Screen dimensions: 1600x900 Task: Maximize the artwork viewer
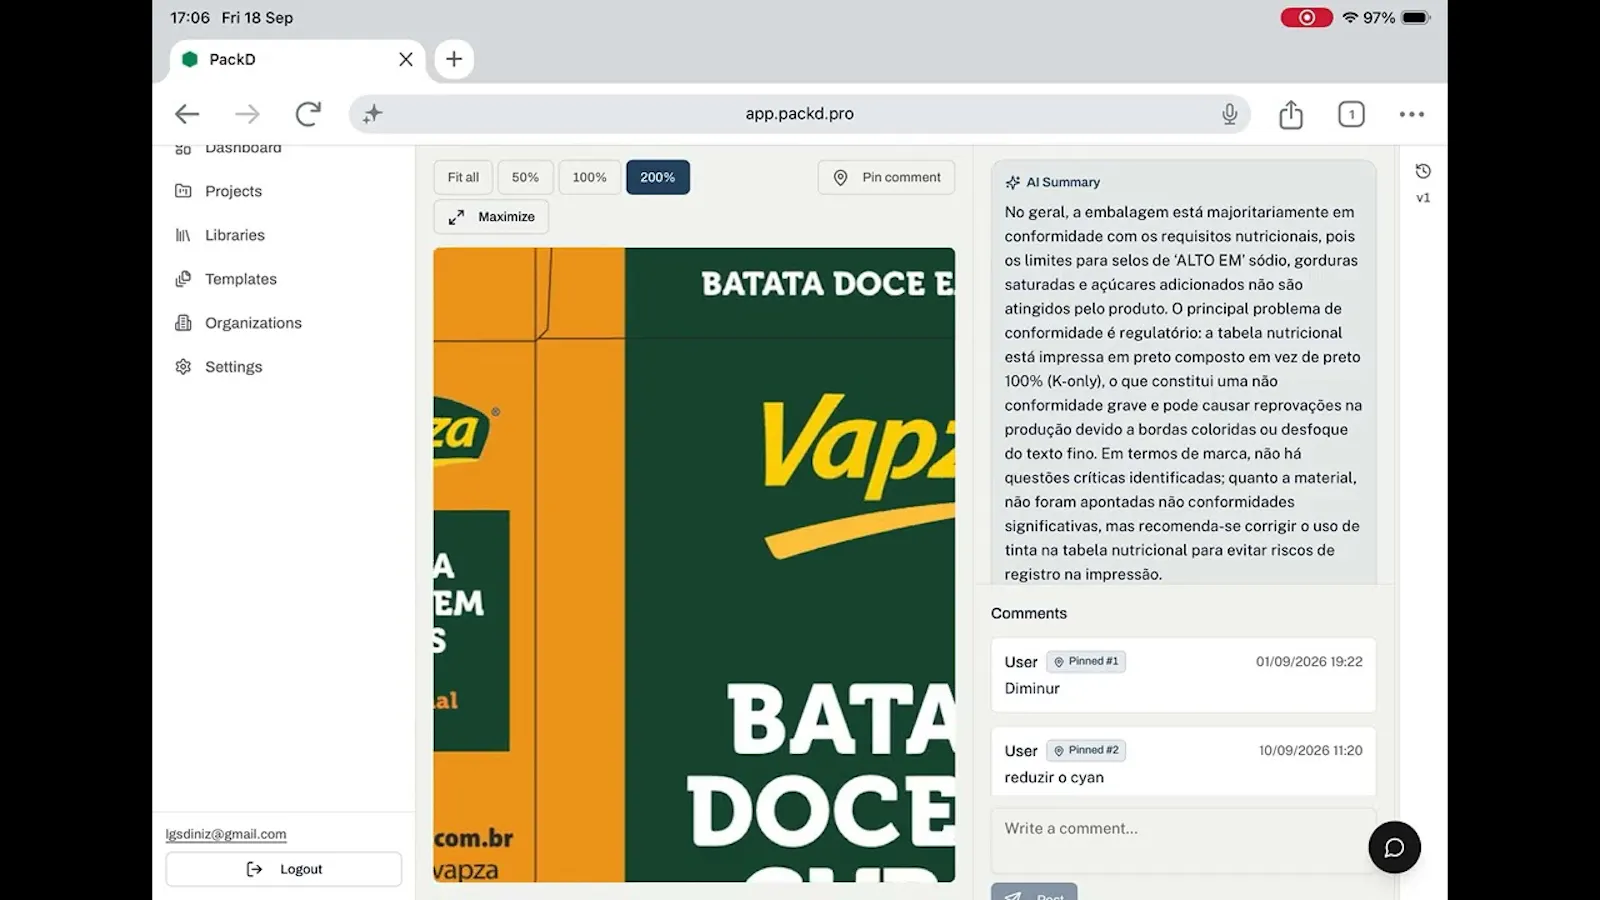coord(491,217)
